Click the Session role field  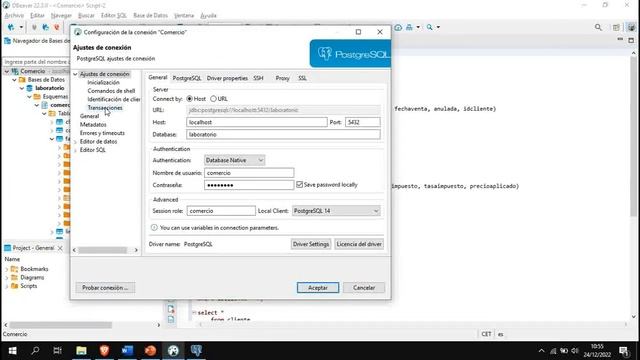(x=221, y=211)
